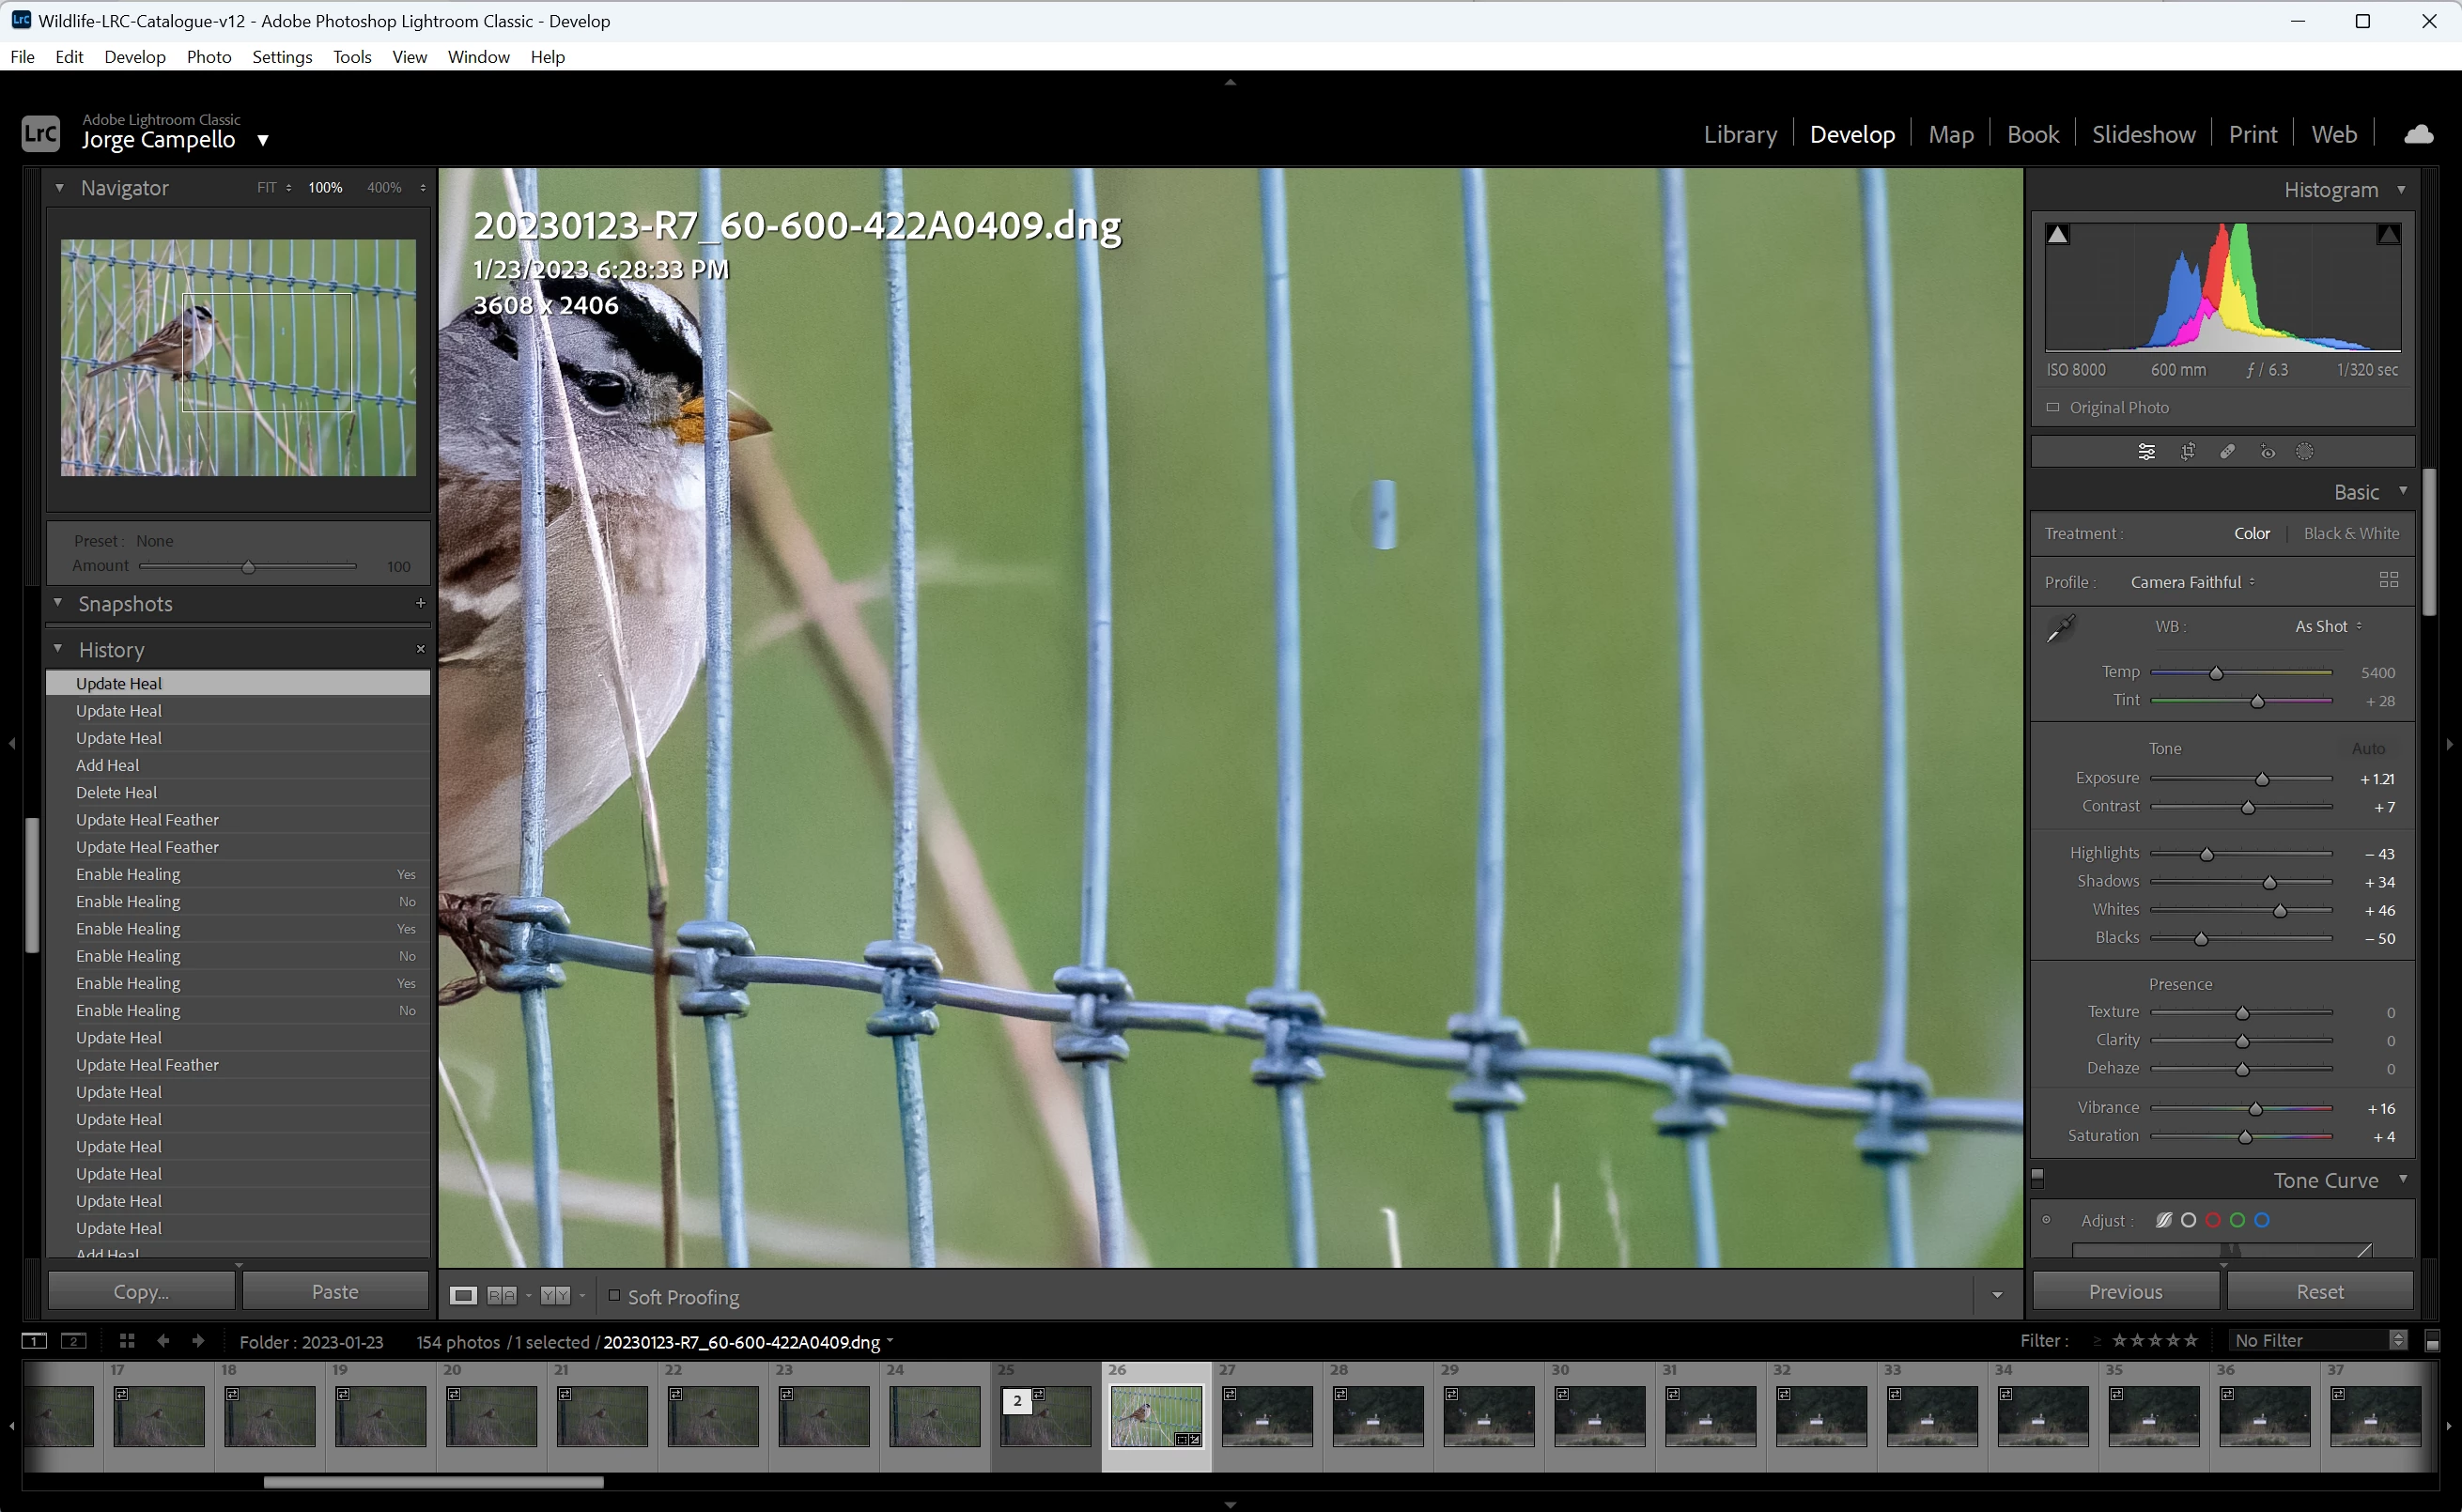Enable the Soft Proofing checkbox
2462x1512 pixels.
coord(615,1296)
